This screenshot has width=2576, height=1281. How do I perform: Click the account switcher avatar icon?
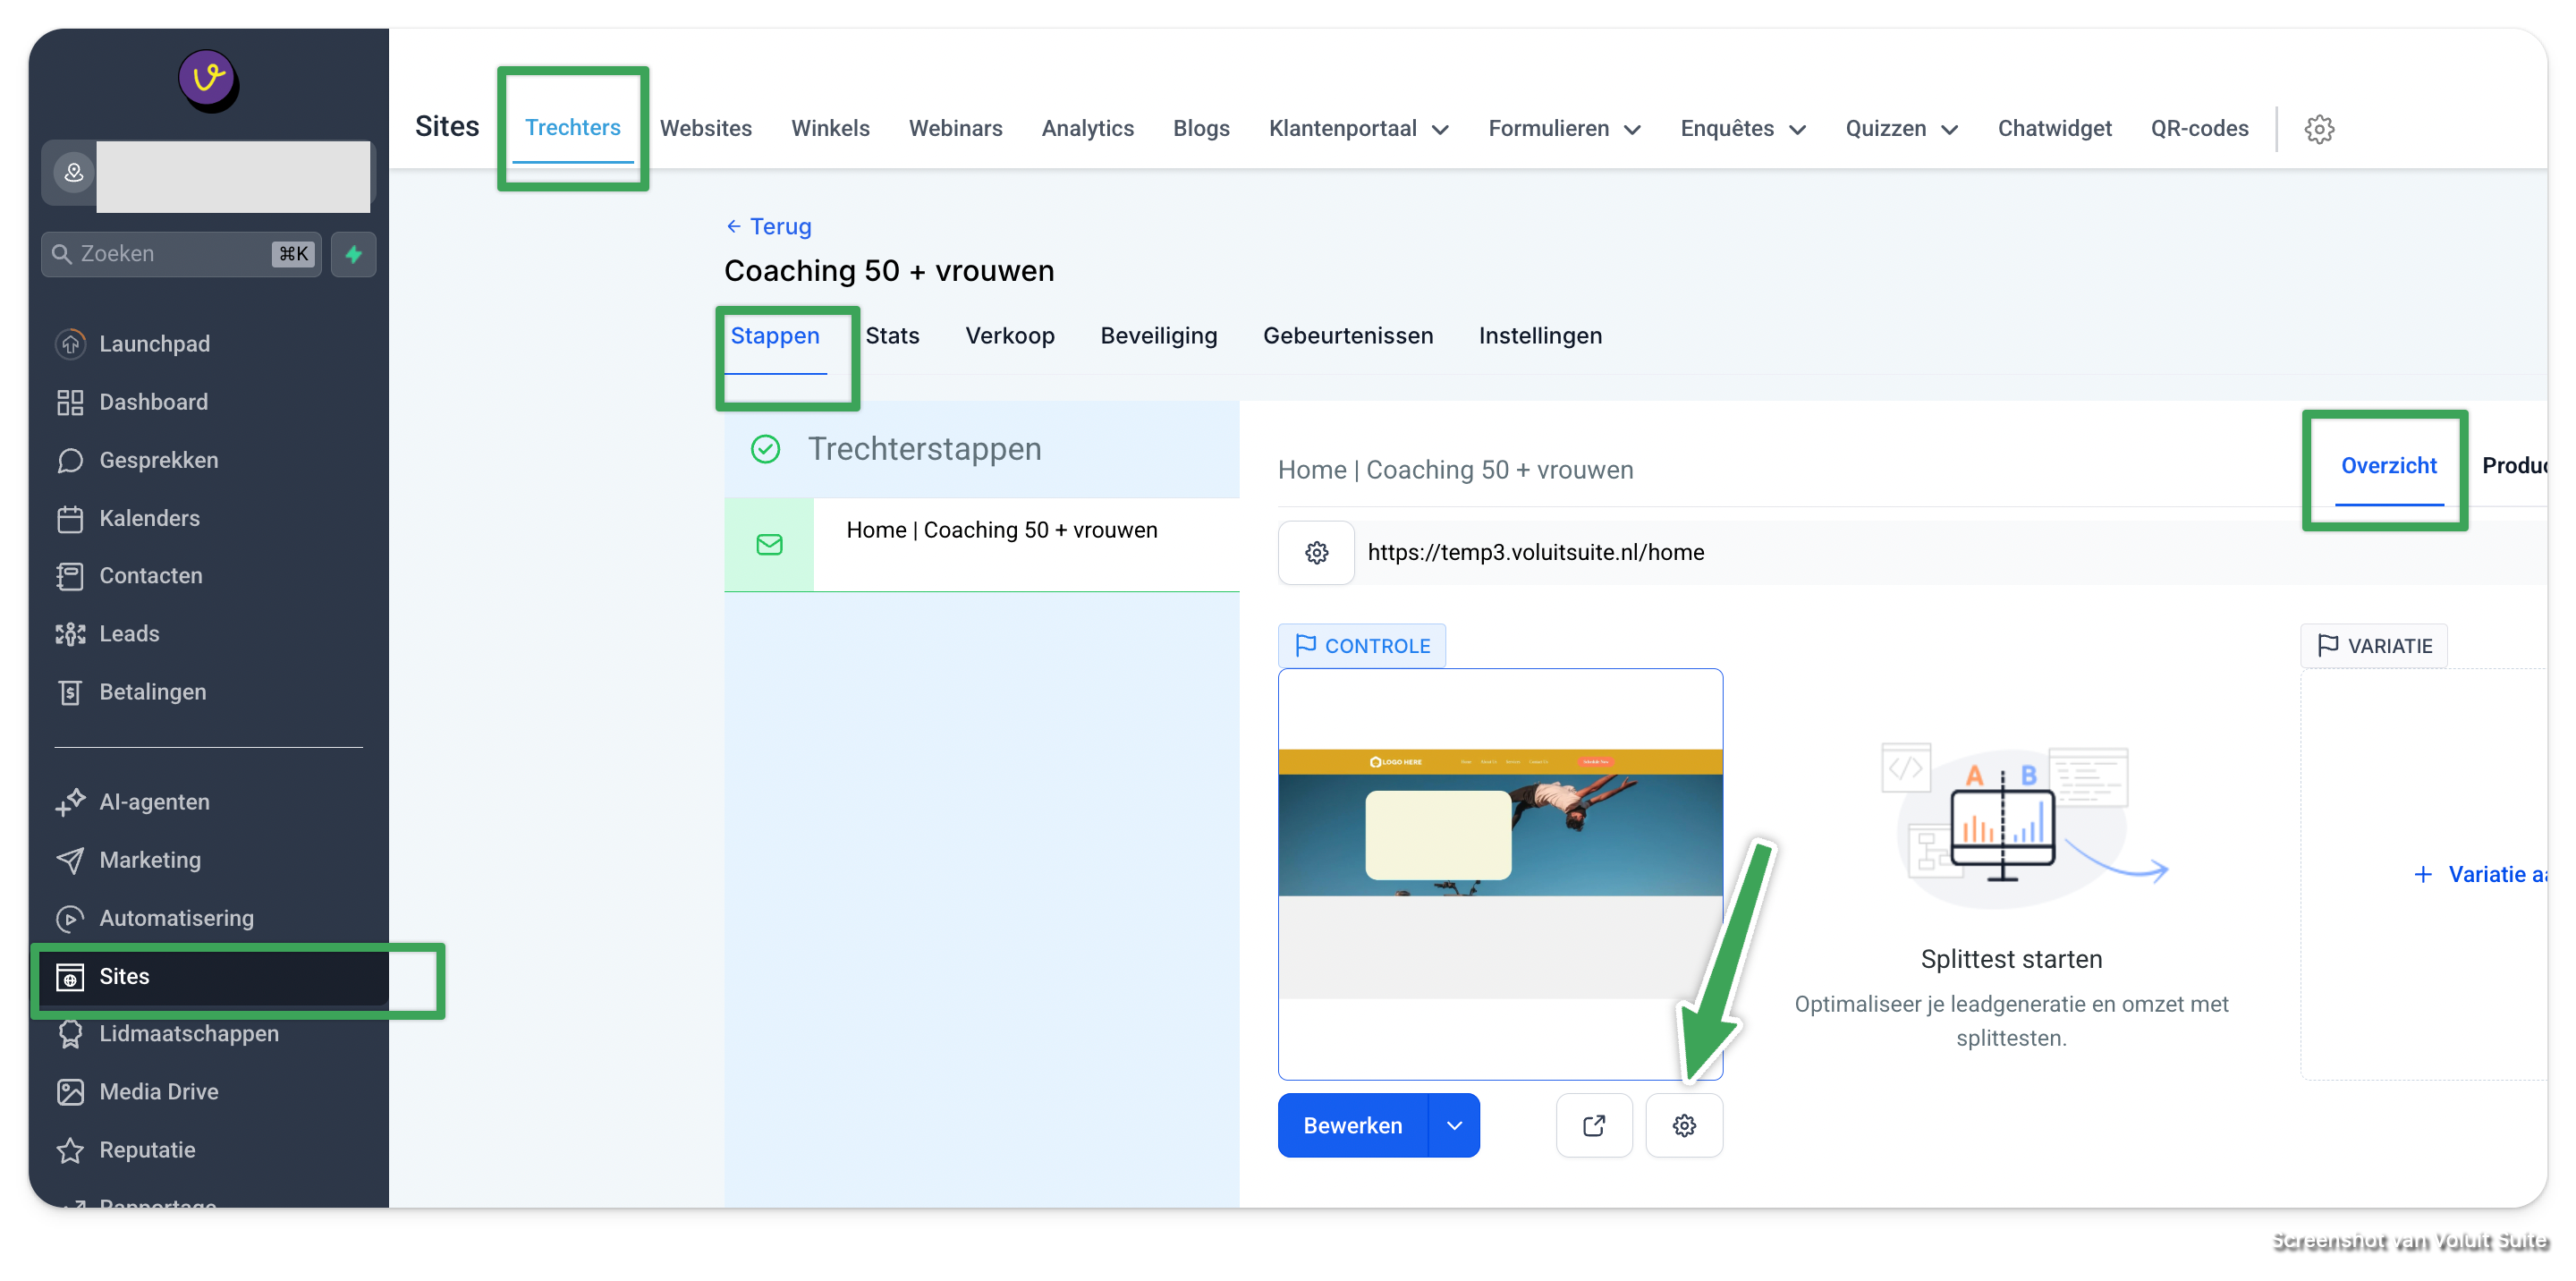[x=74, y=173]
